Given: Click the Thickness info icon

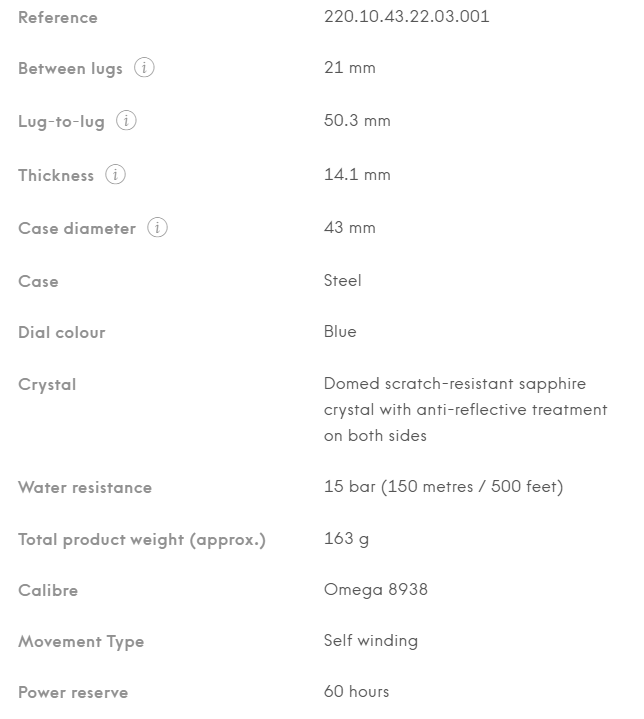Looking at the screenshot, I should tap(116, 175).
